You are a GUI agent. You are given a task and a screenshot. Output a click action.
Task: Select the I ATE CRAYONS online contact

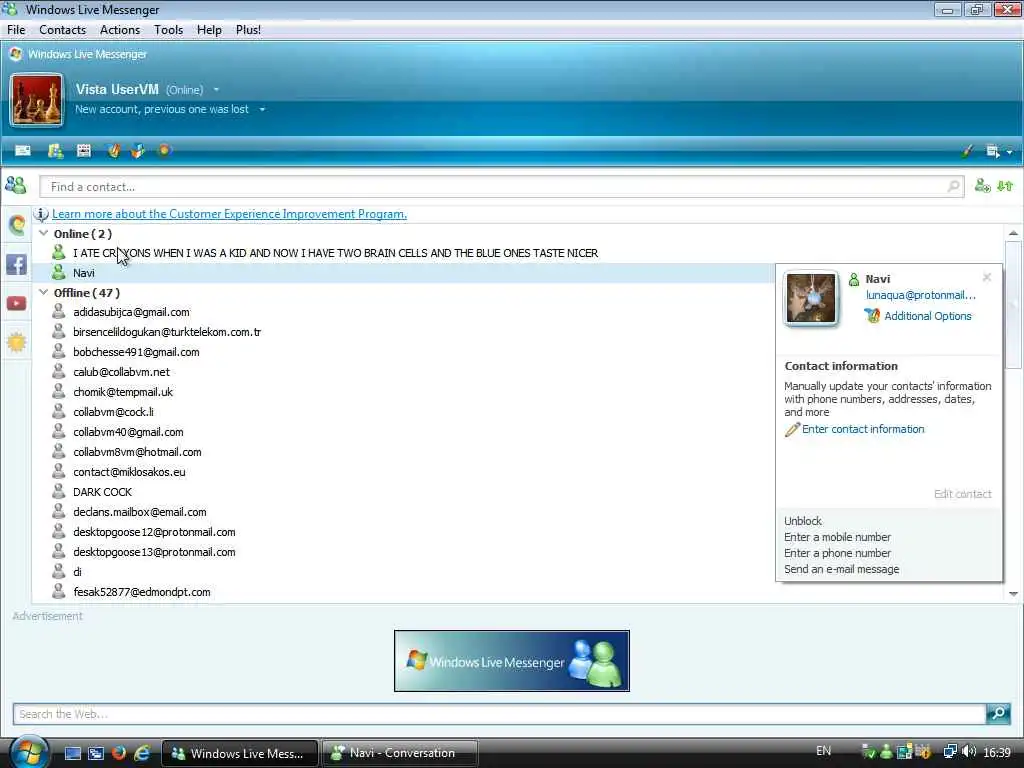(335, 253)
